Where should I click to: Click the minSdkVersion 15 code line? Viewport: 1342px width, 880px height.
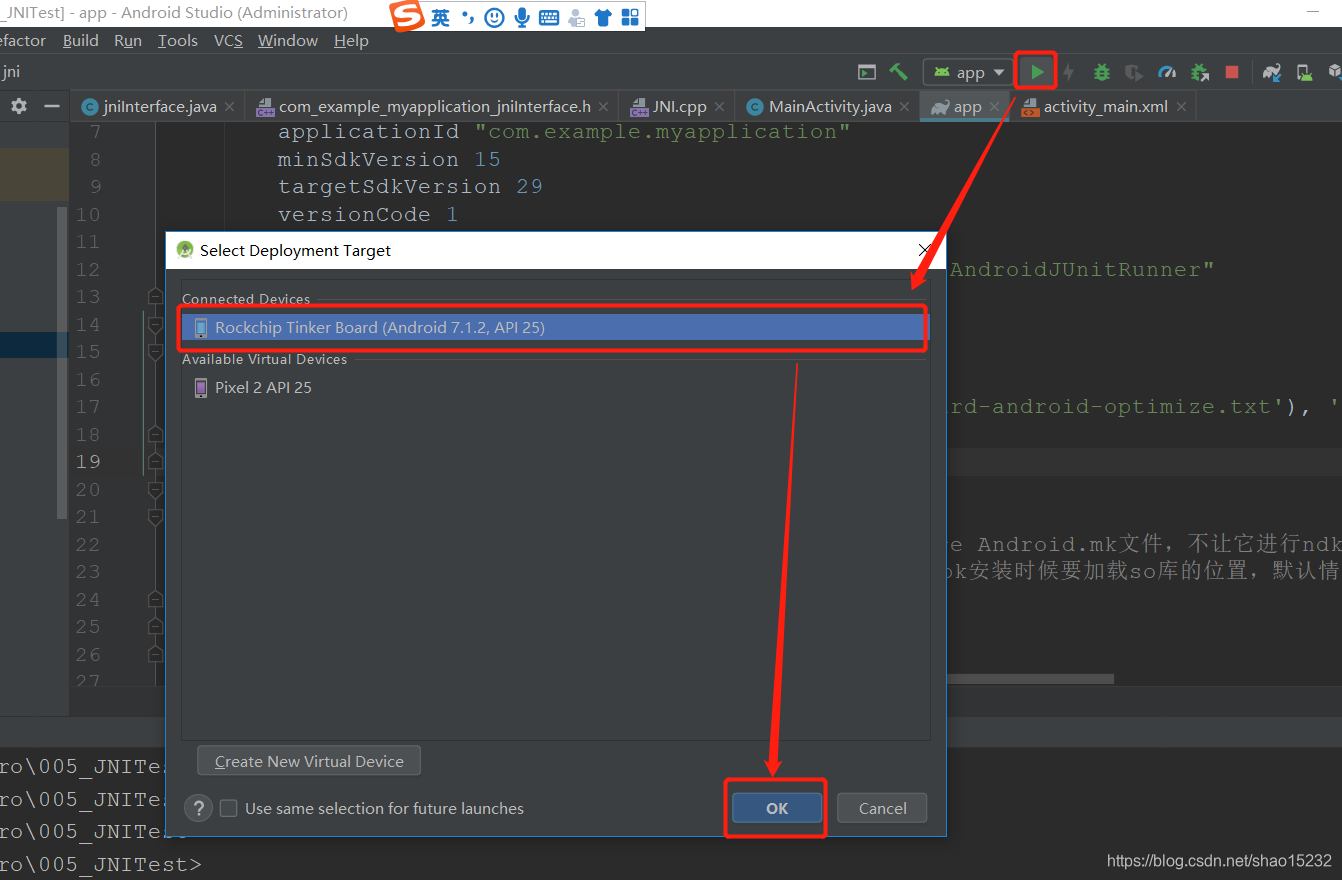pyautogui.click(x=389, y=160)
